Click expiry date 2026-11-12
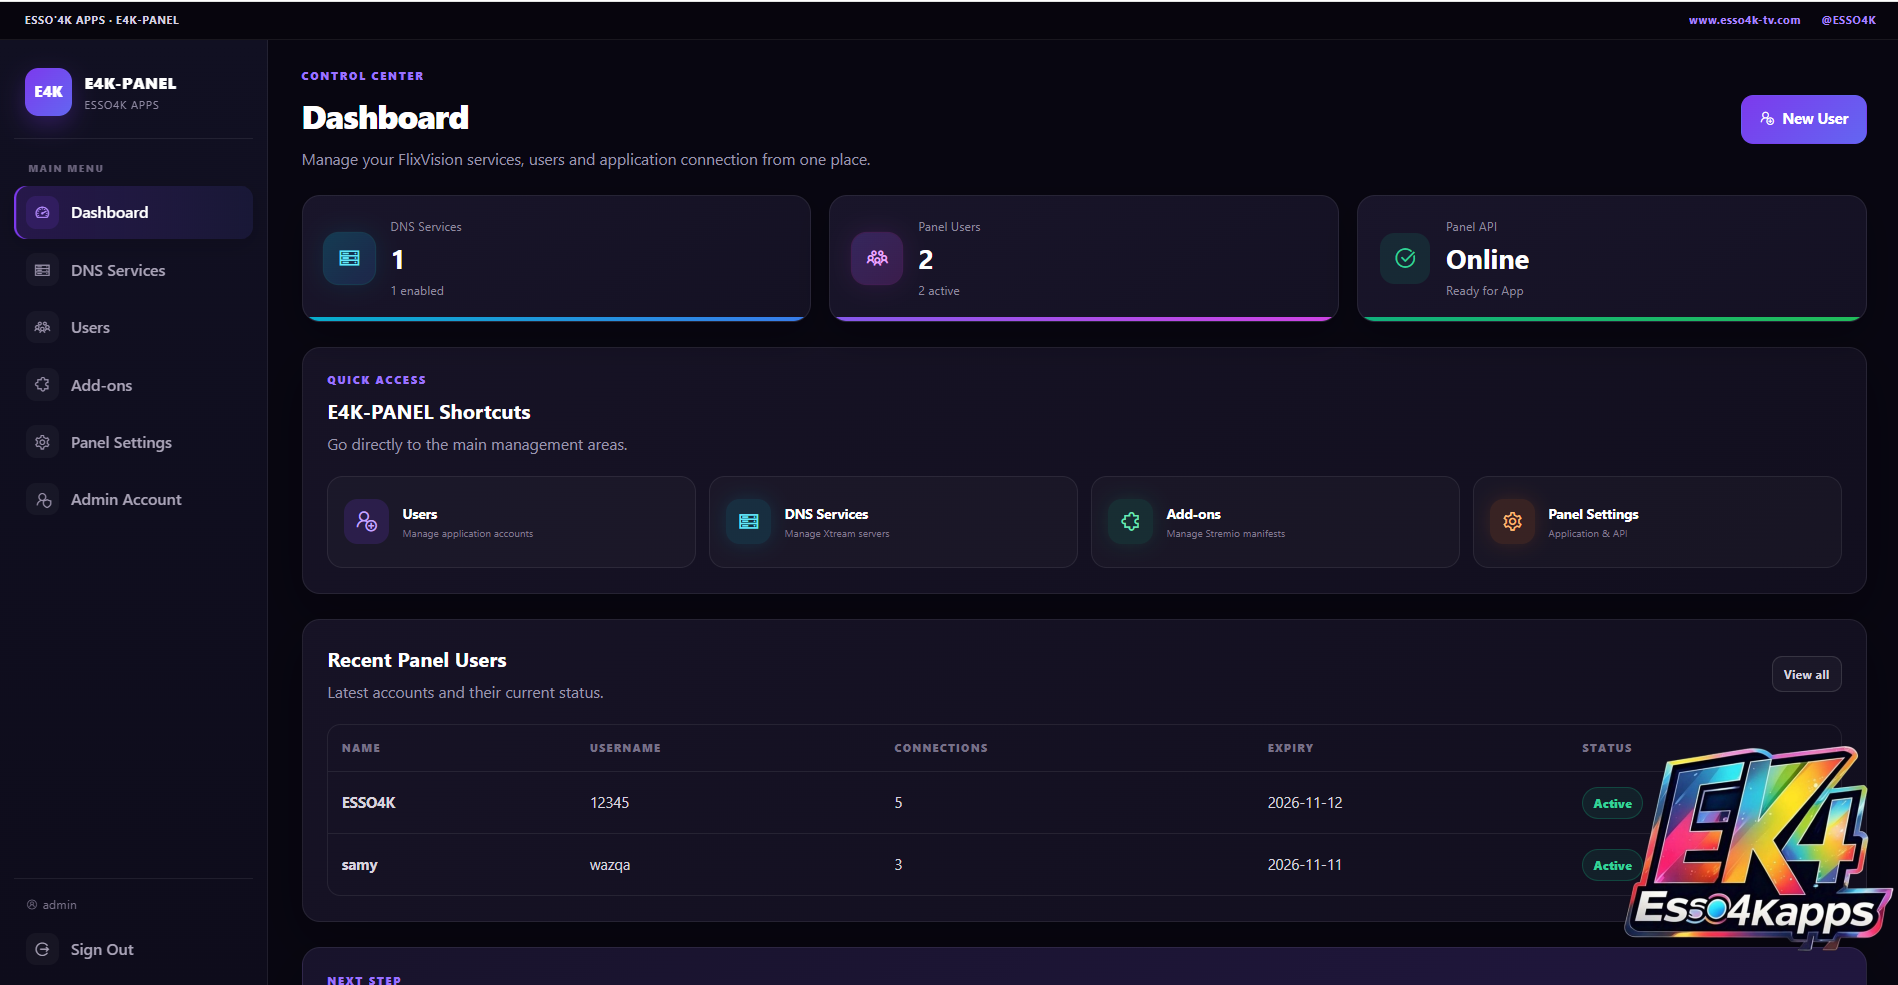This screenshot has height=985, width=1898. pyautogui.click(x=1305, y=803)
